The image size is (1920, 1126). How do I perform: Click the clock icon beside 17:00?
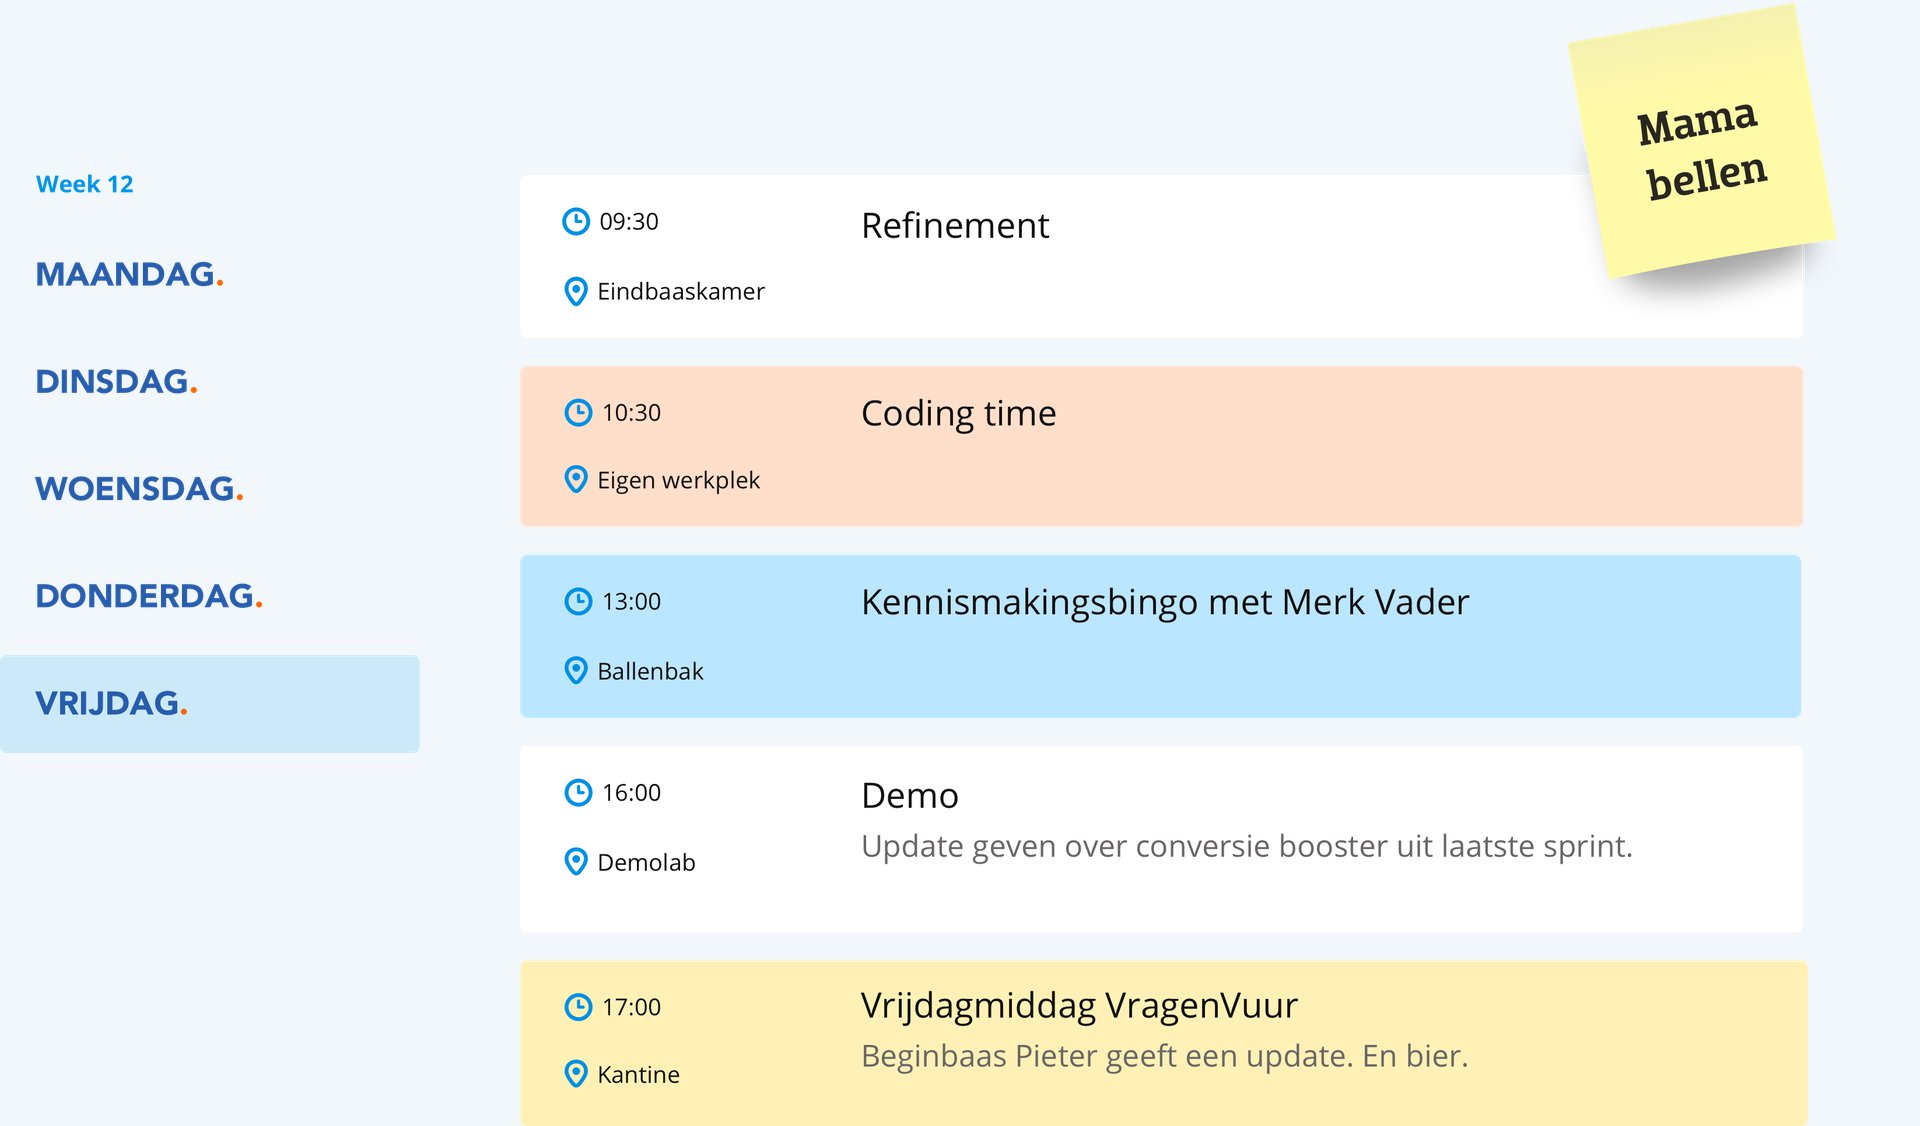click(x=578, y=1006)
